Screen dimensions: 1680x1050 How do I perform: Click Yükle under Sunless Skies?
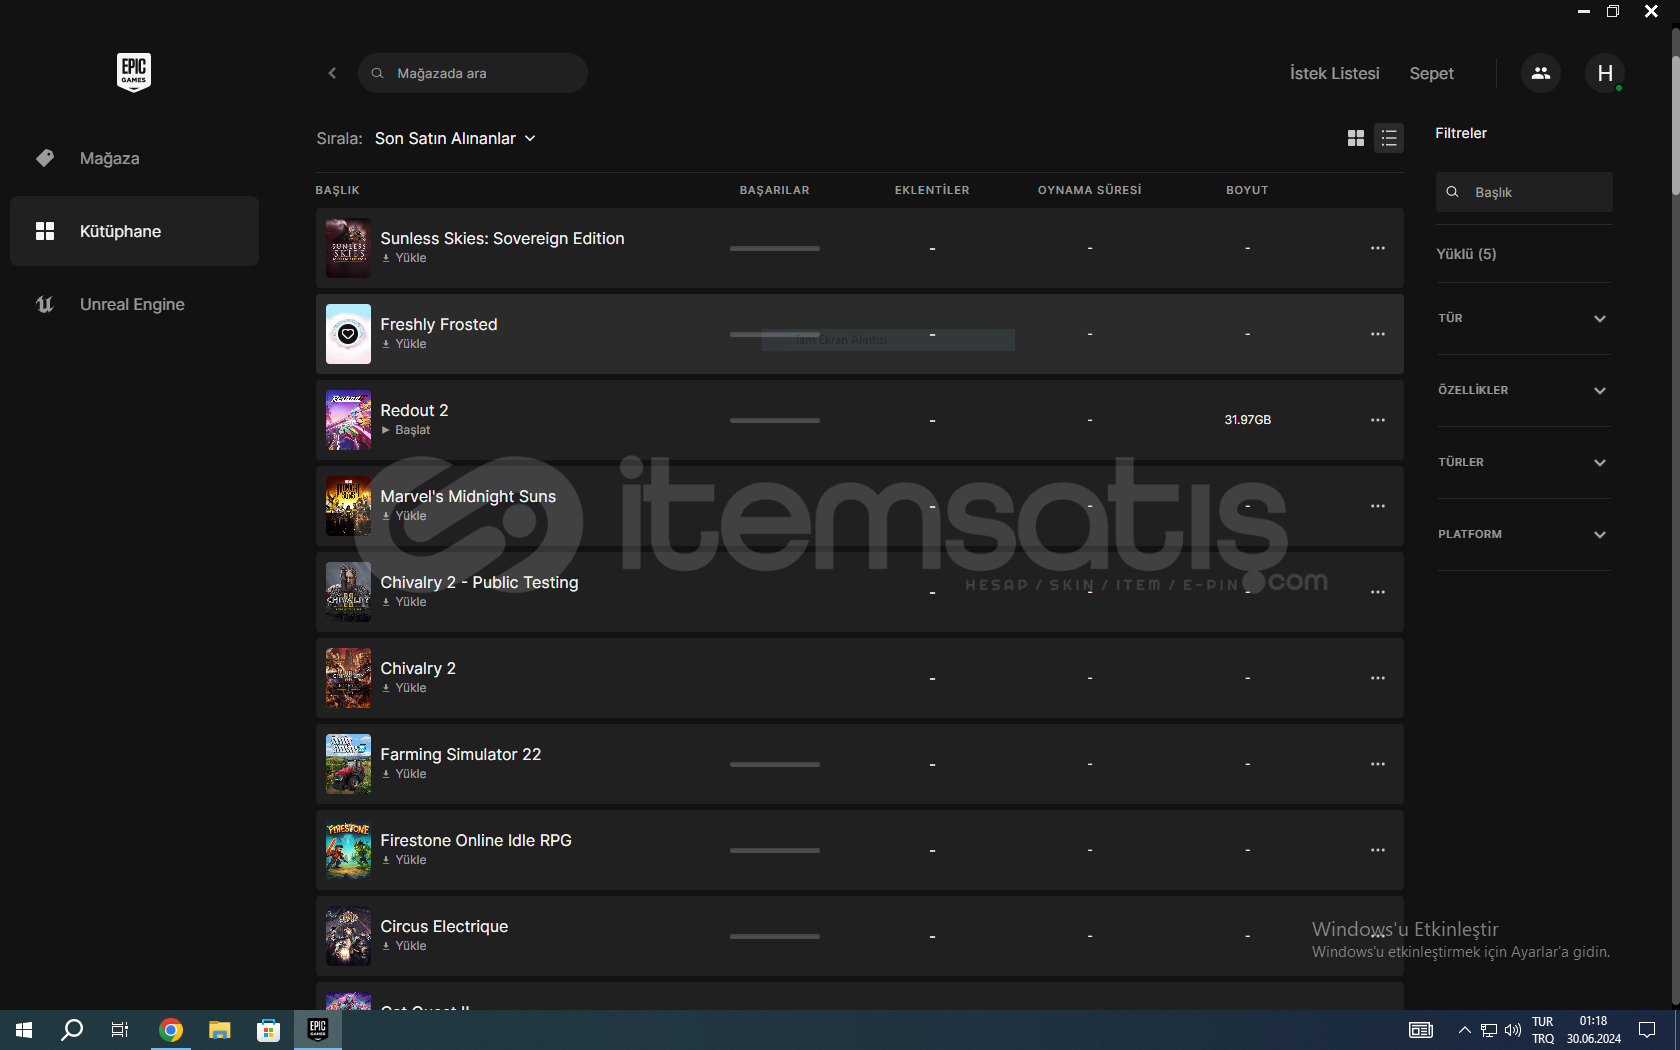click(x=404, y=258)
